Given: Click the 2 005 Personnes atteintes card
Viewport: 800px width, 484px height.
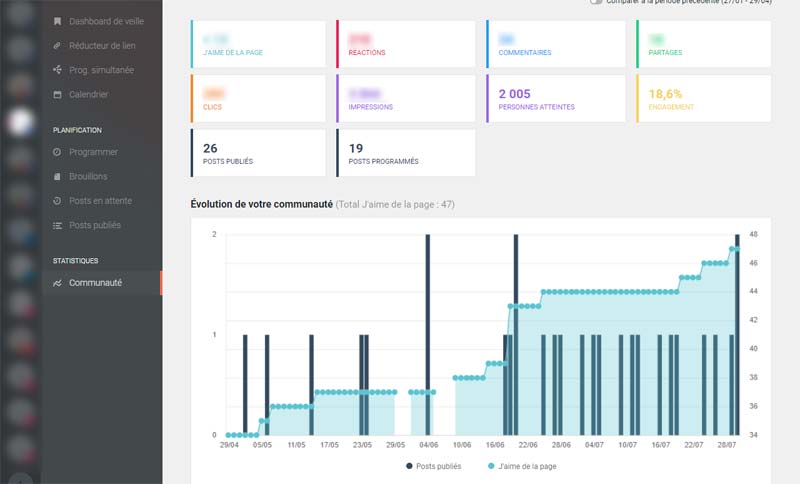Looking at the screenshot, I should (556, 98).
